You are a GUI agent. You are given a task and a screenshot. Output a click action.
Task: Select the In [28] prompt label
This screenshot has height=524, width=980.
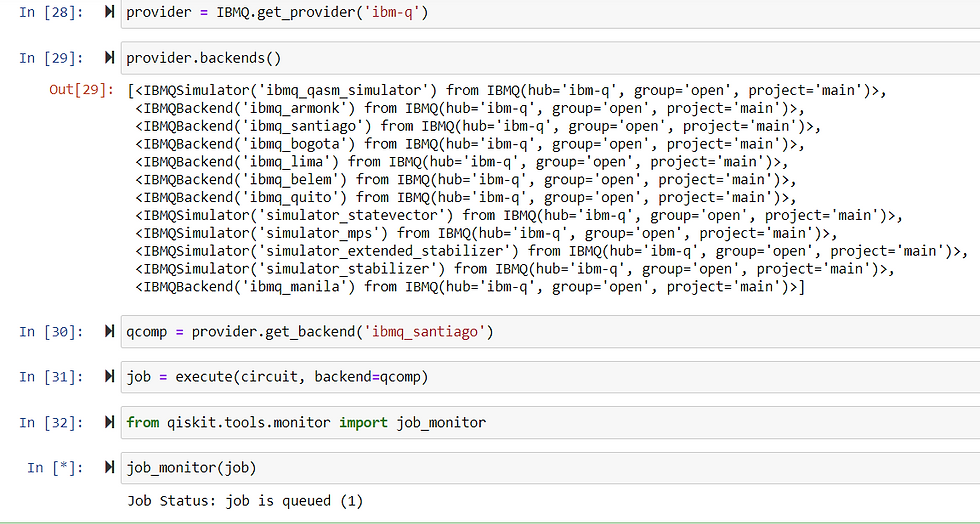(51, 13)
